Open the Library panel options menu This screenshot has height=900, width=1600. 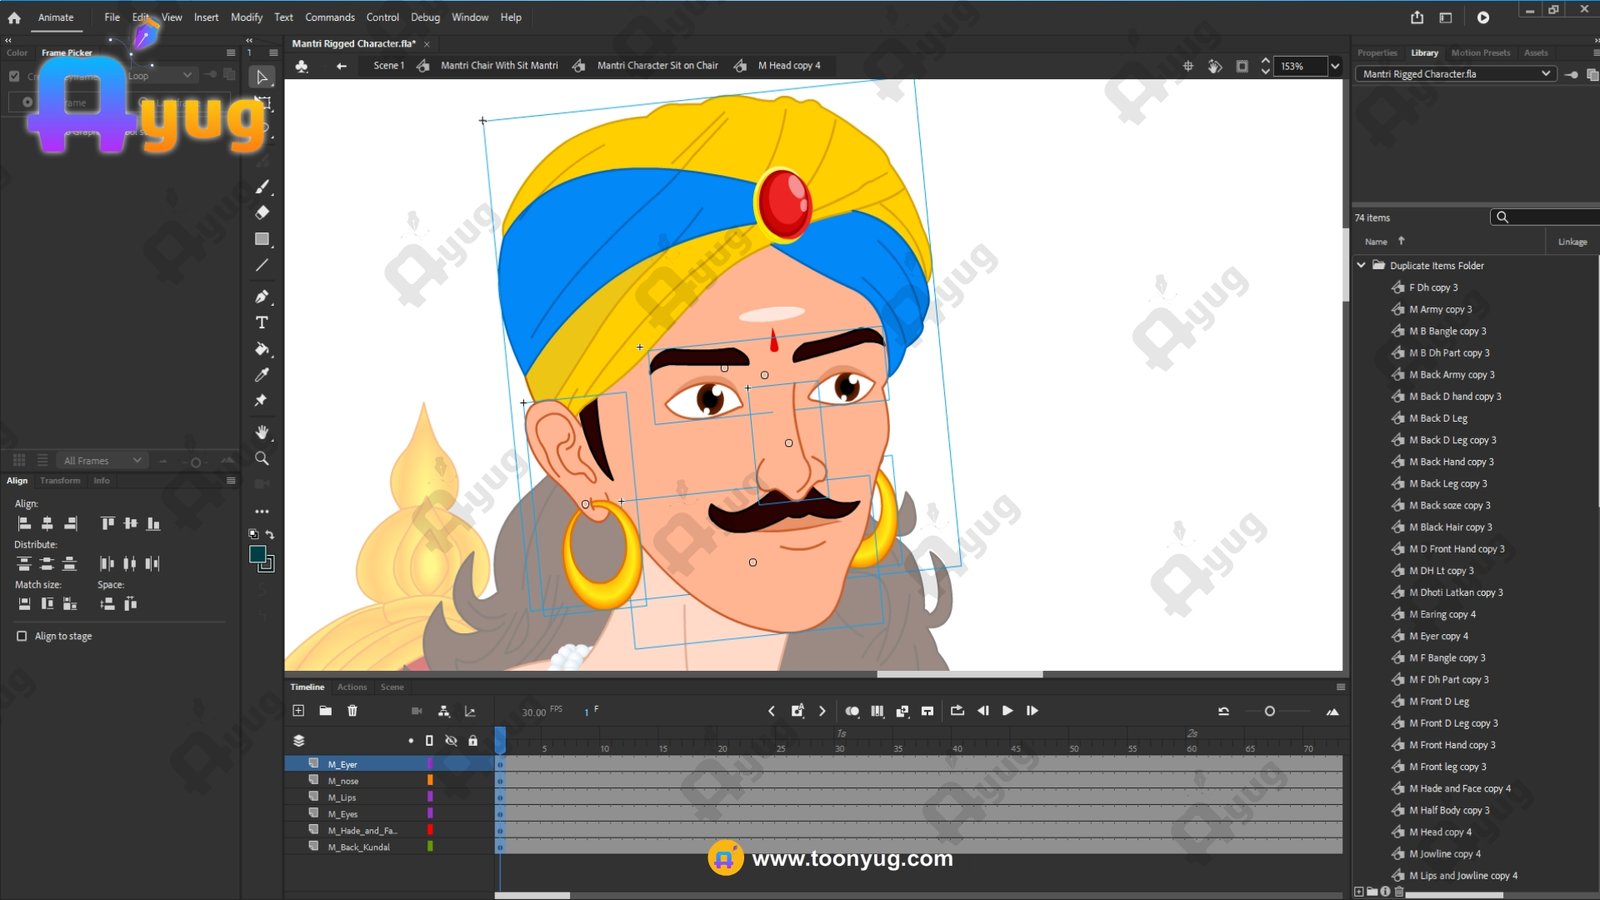tap(1595, 53)
